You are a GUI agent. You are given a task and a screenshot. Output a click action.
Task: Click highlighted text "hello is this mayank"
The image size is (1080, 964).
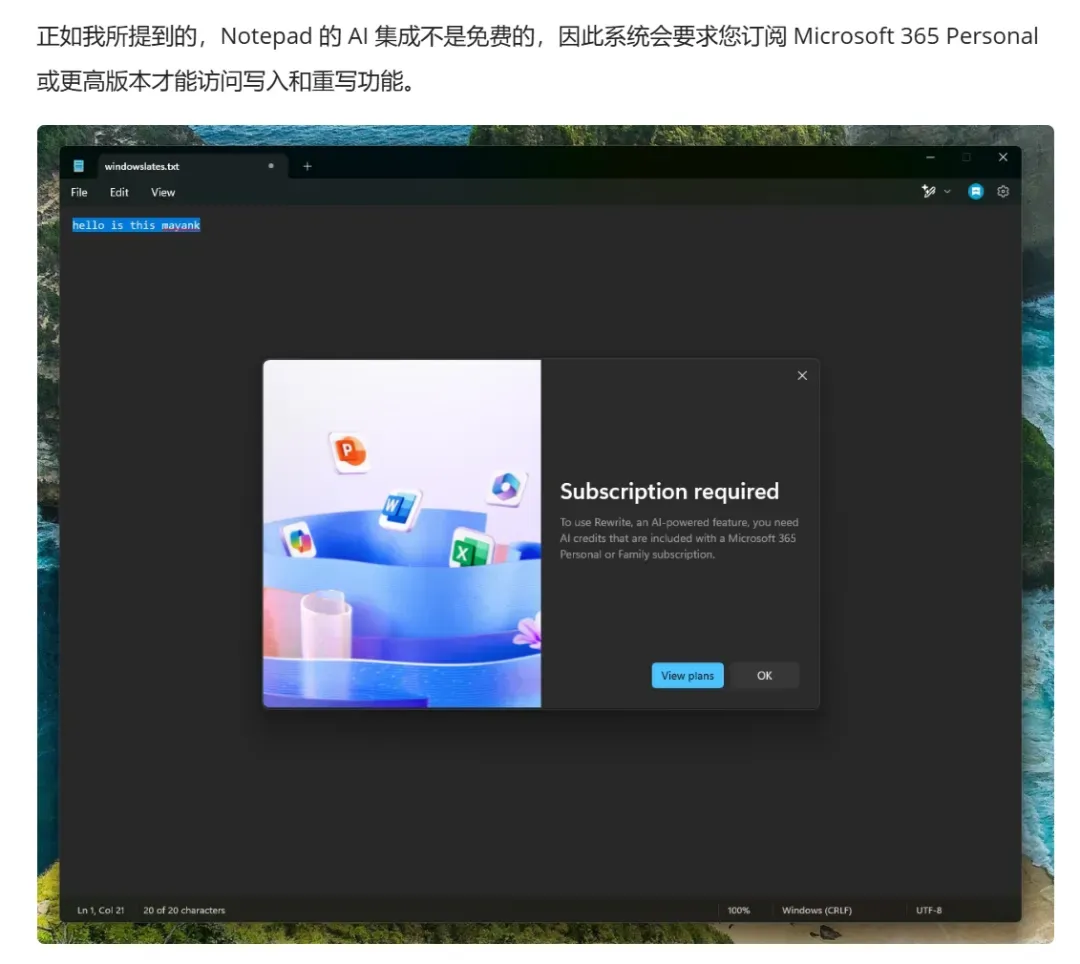(136, 225)
